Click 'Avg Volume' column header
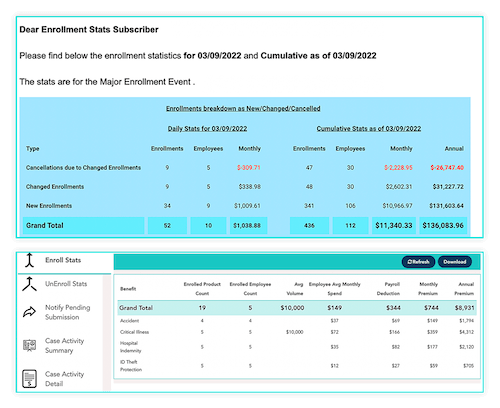 click(295, 289)
